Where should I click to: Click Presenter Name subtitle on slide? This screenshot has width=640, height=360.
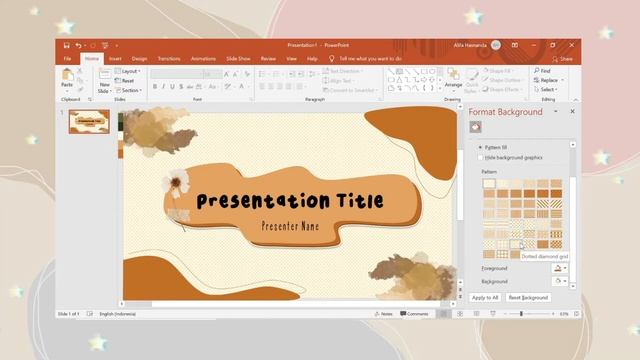290,226
